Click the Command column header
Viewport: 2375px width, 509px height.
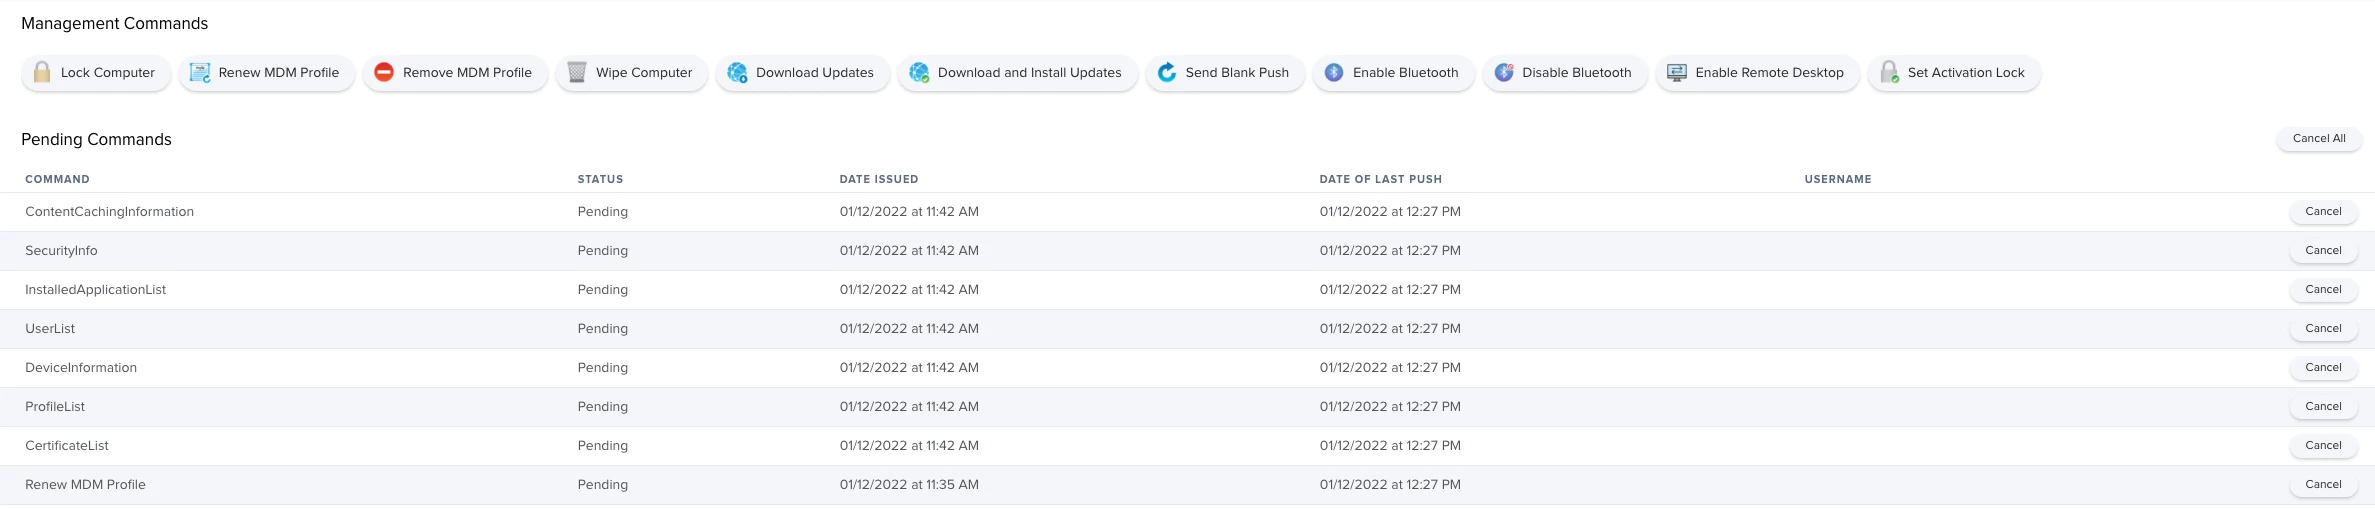tap(57, 179)
